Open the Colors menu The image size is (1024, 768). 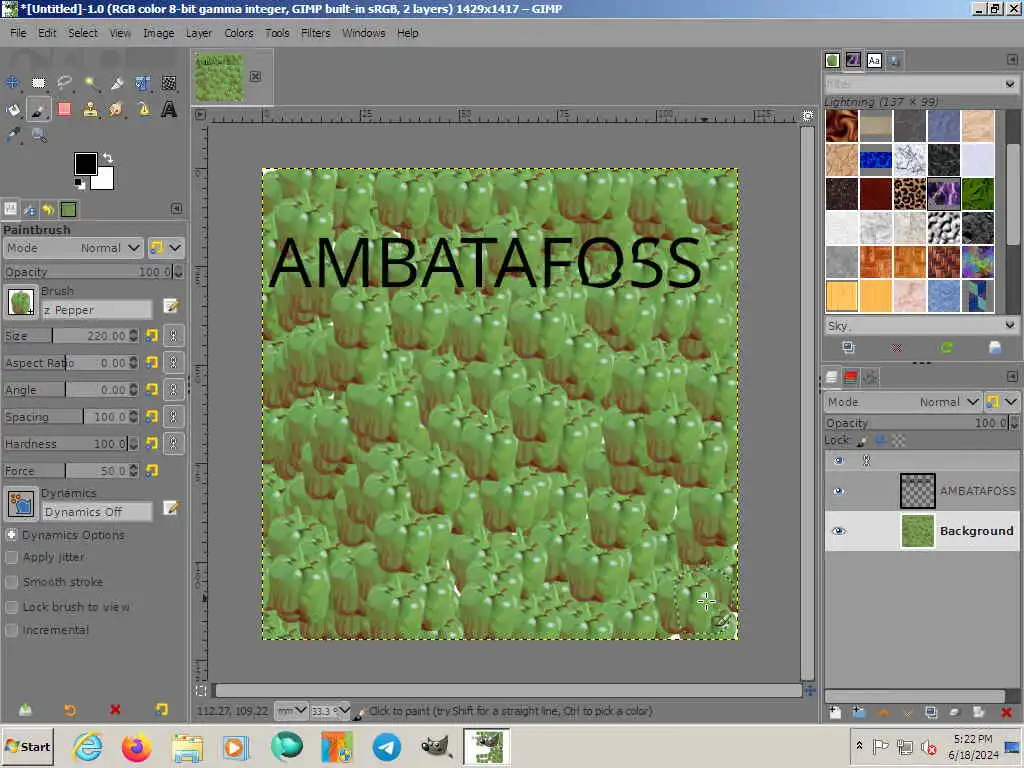(238, 33)
